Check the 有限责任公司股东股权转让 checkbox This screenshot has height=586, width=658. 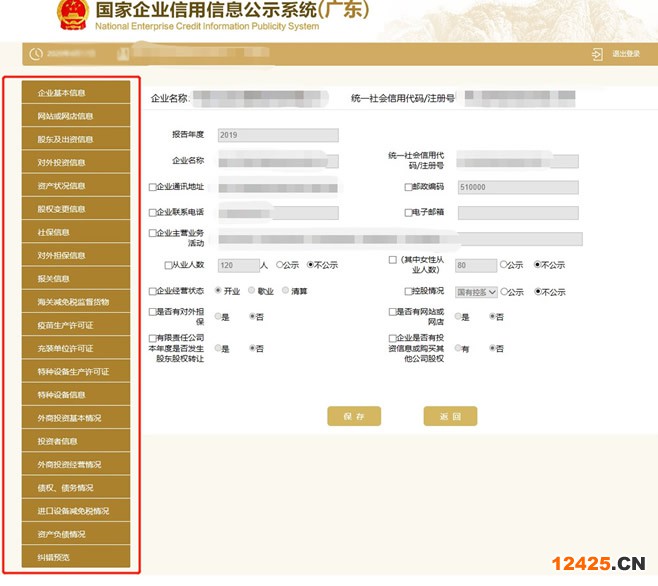tap(153, 338)
